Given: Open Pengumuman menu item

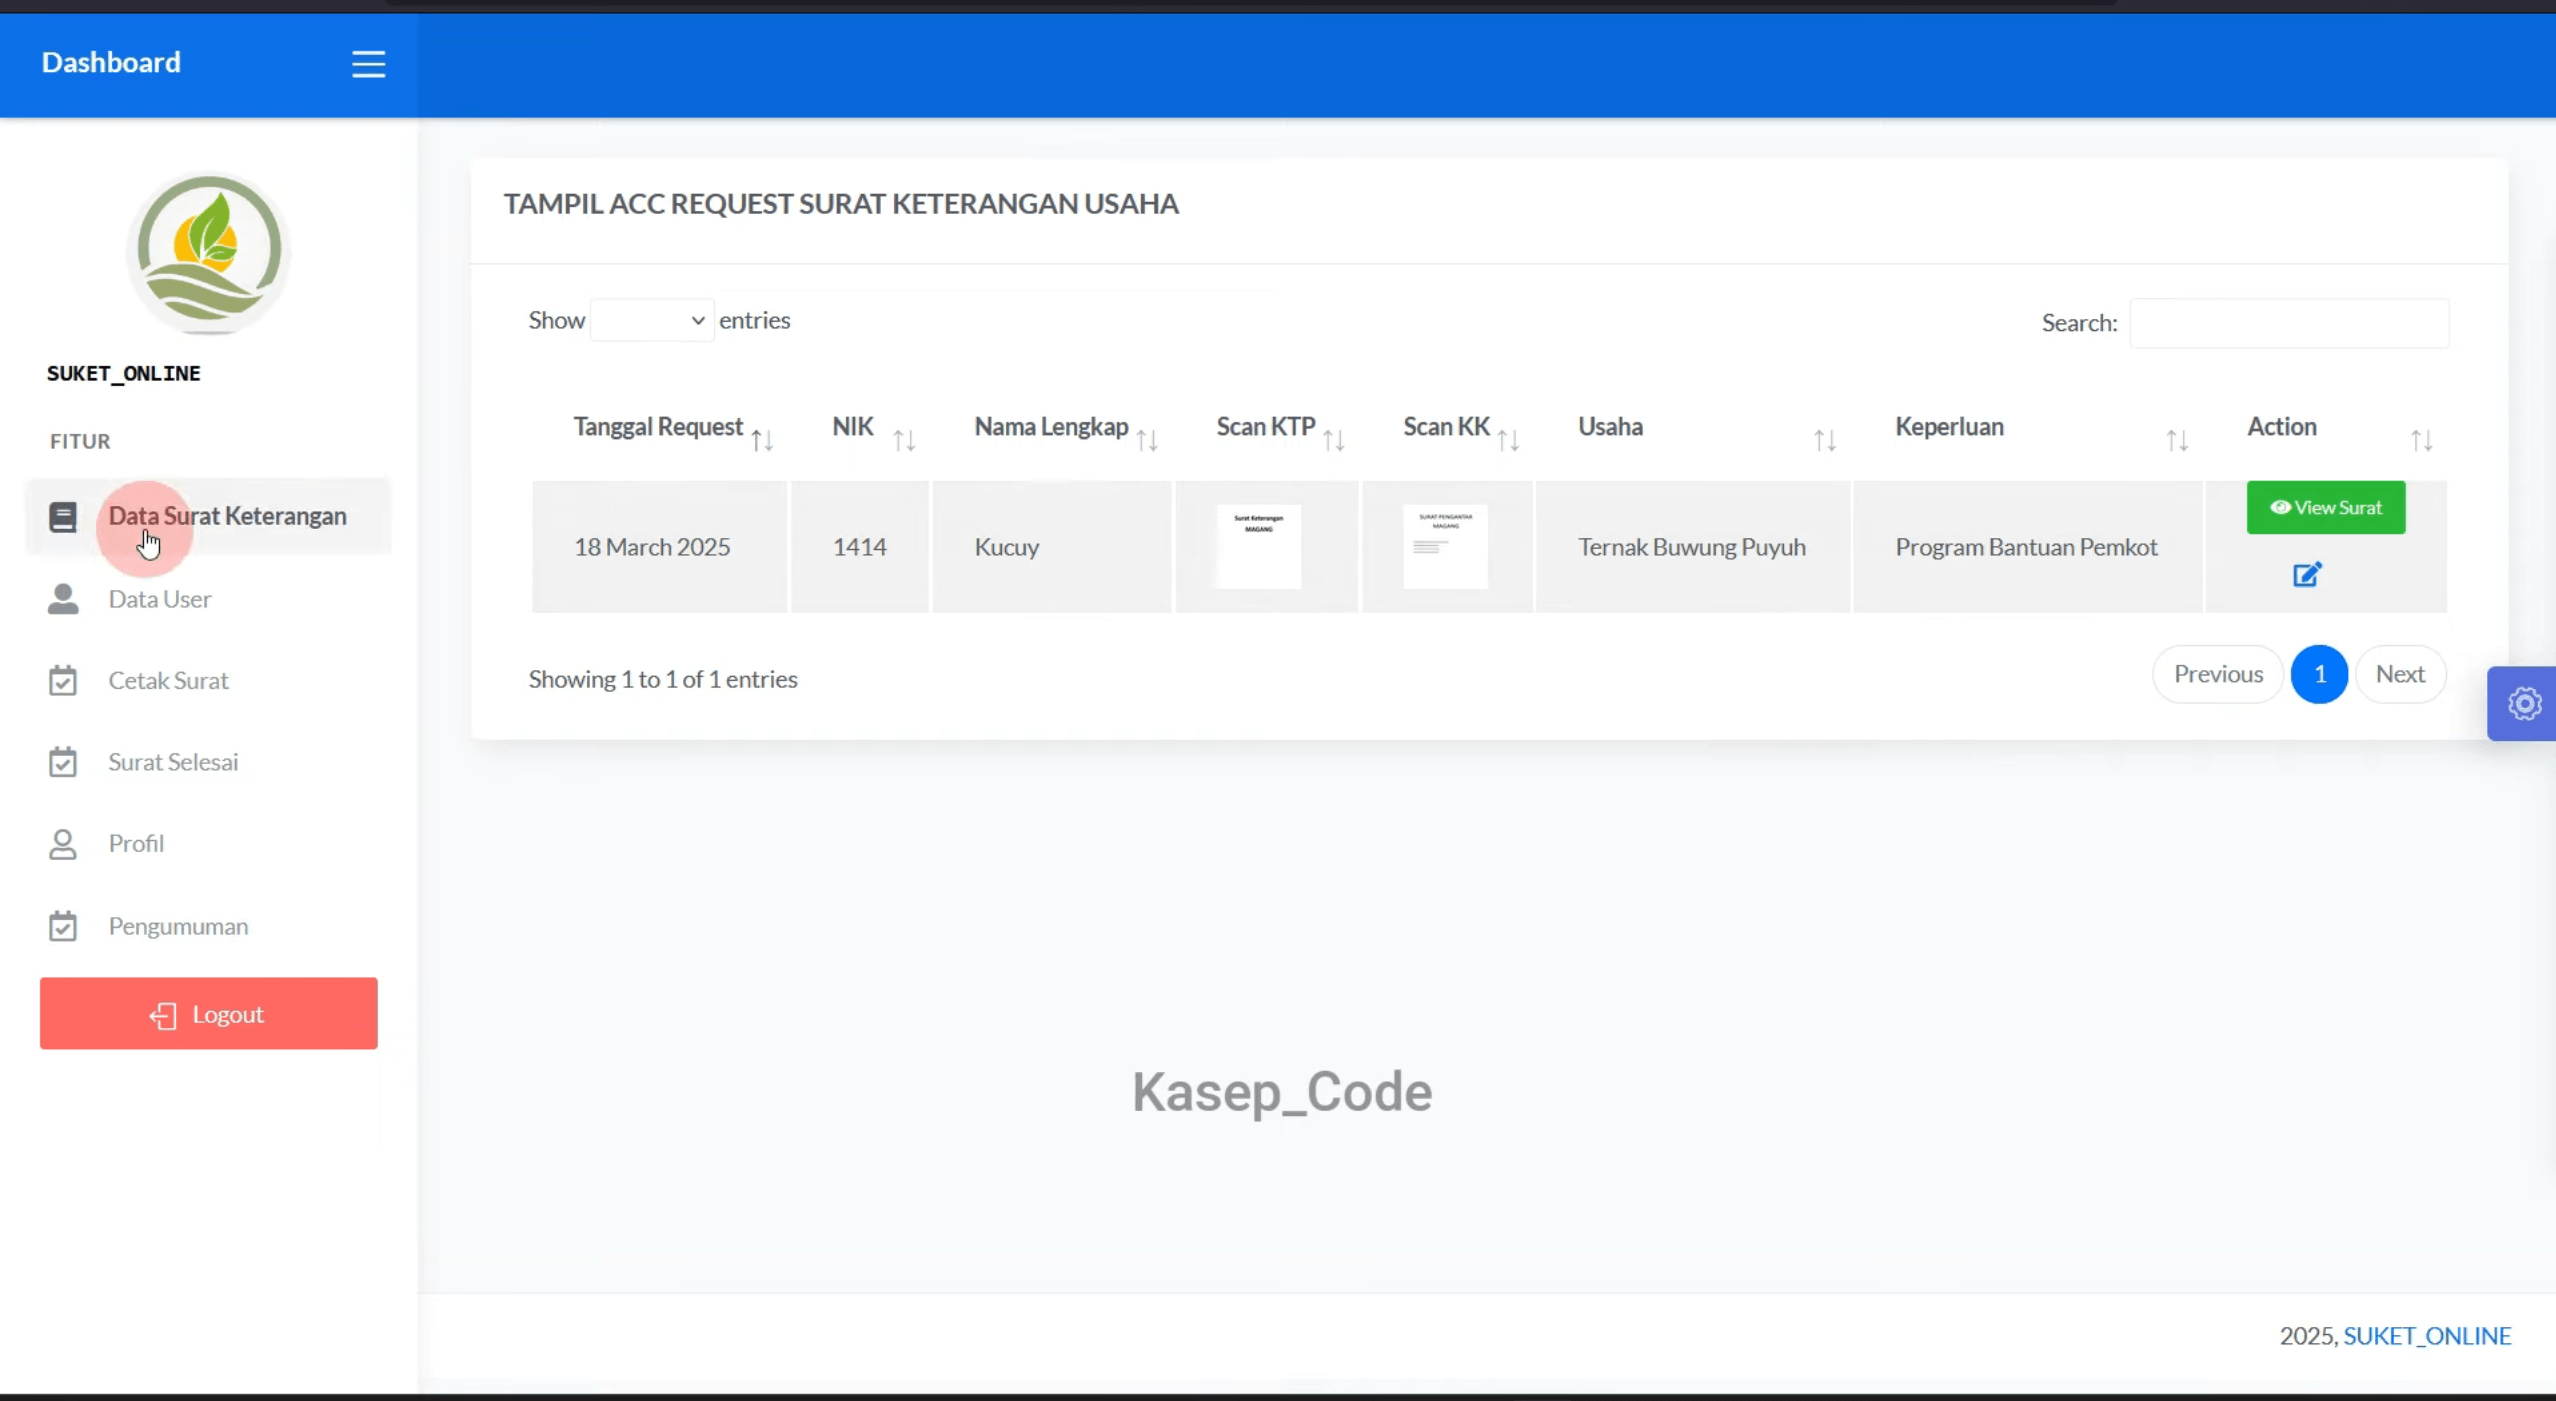Looking at the screenshot, I should click(x=209, y=926).
